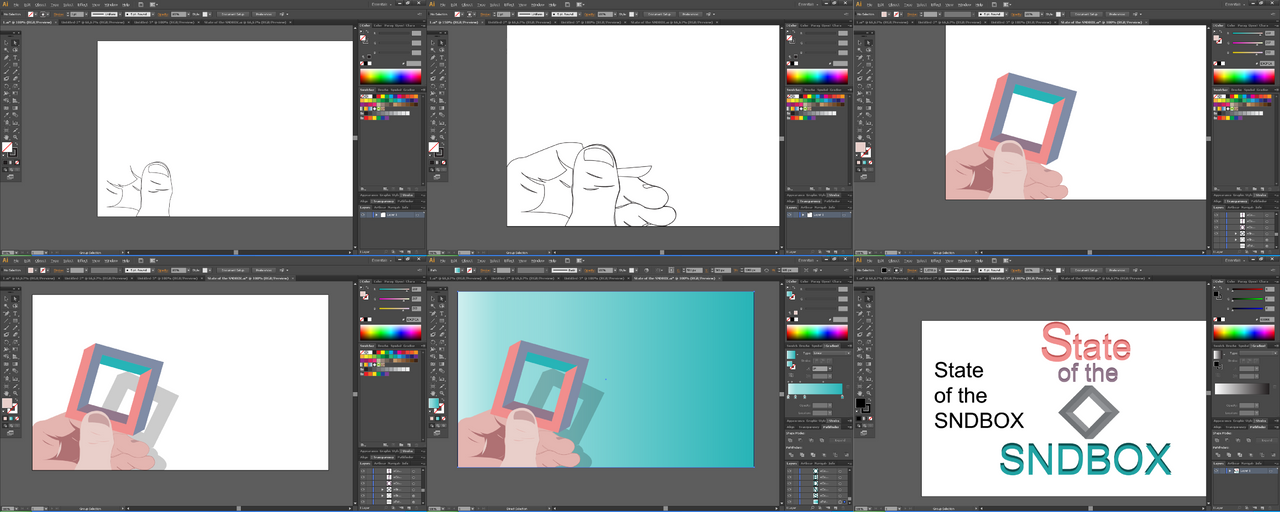Select the Selection tool in thumb-only sketch window
Screen dimensions: 1280x512
pyautogui.click(x=6, y=42)
